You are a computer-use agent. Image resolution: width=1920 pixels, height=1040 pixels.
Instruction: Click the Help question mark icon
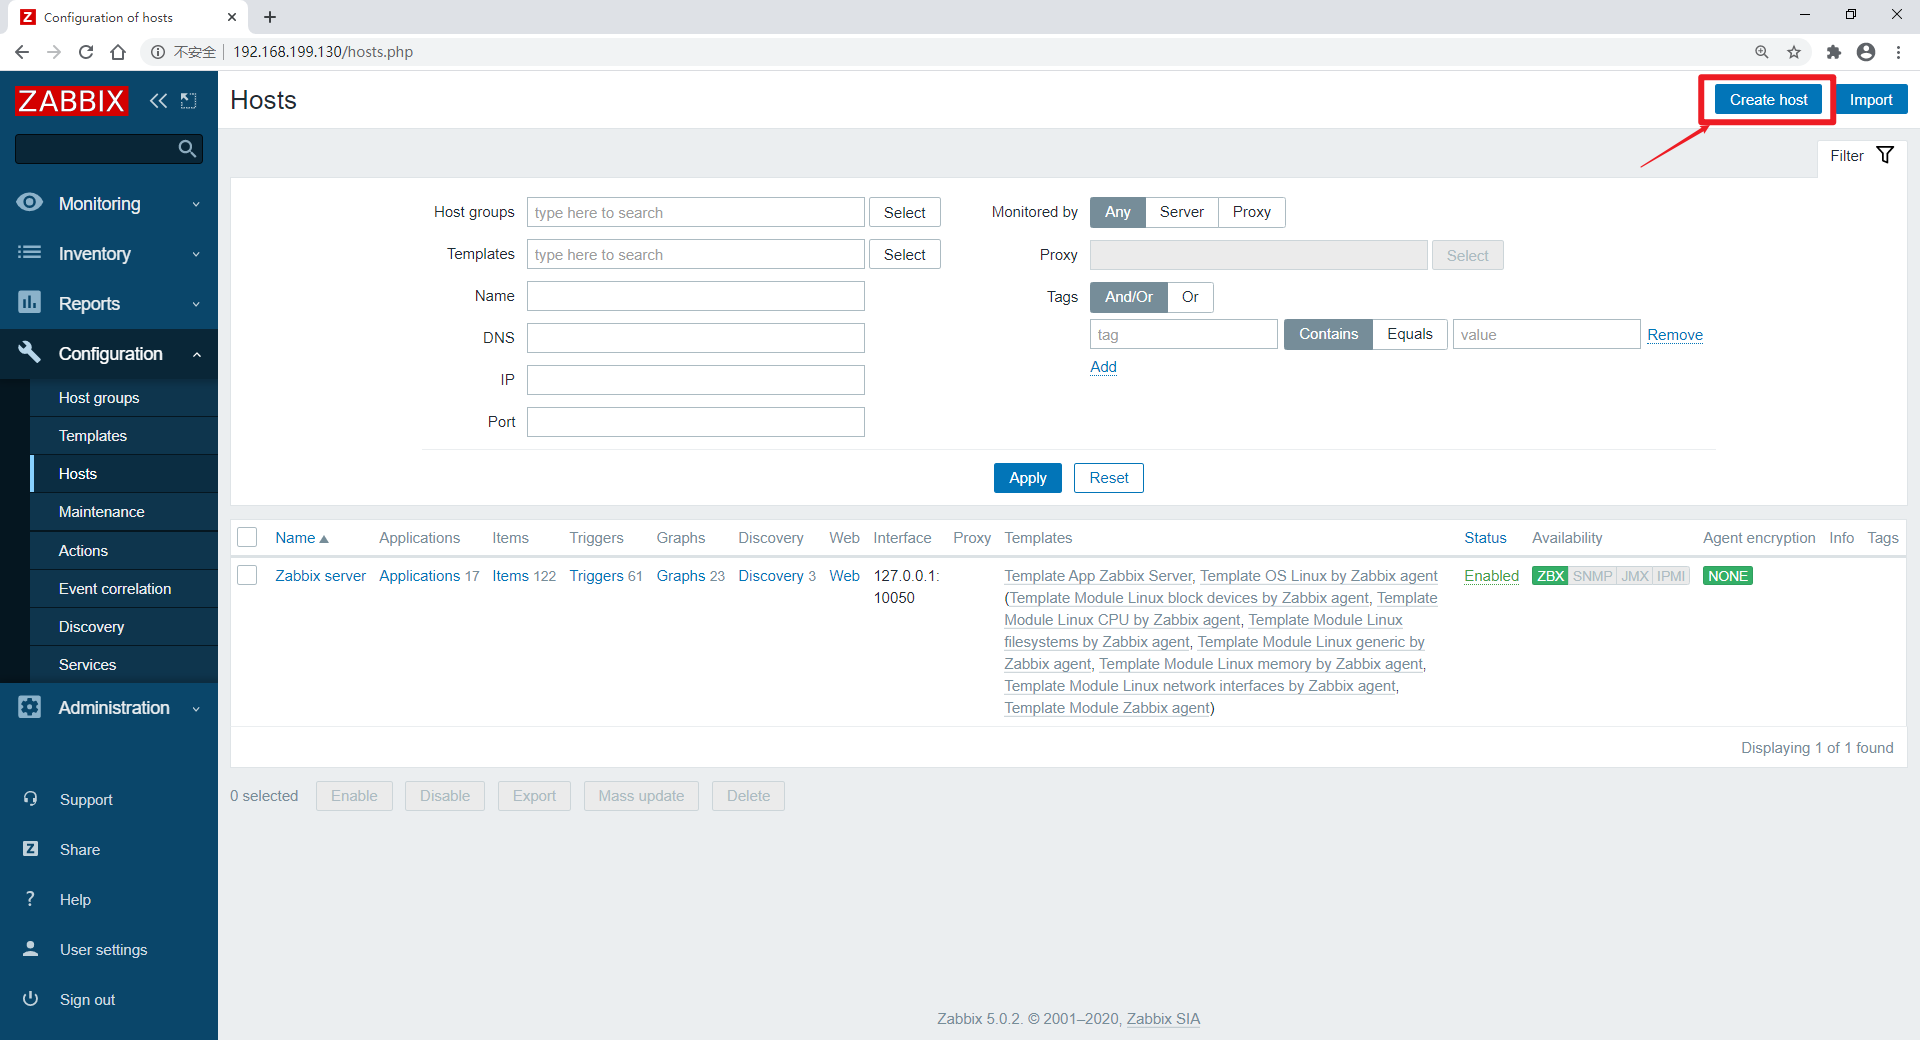(x=30, y=899)
